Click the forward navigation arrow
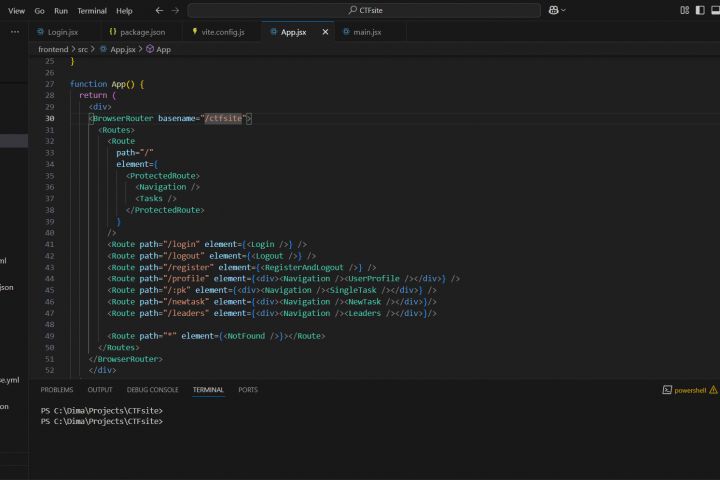The image size is (720, 480). coord(176,10)
